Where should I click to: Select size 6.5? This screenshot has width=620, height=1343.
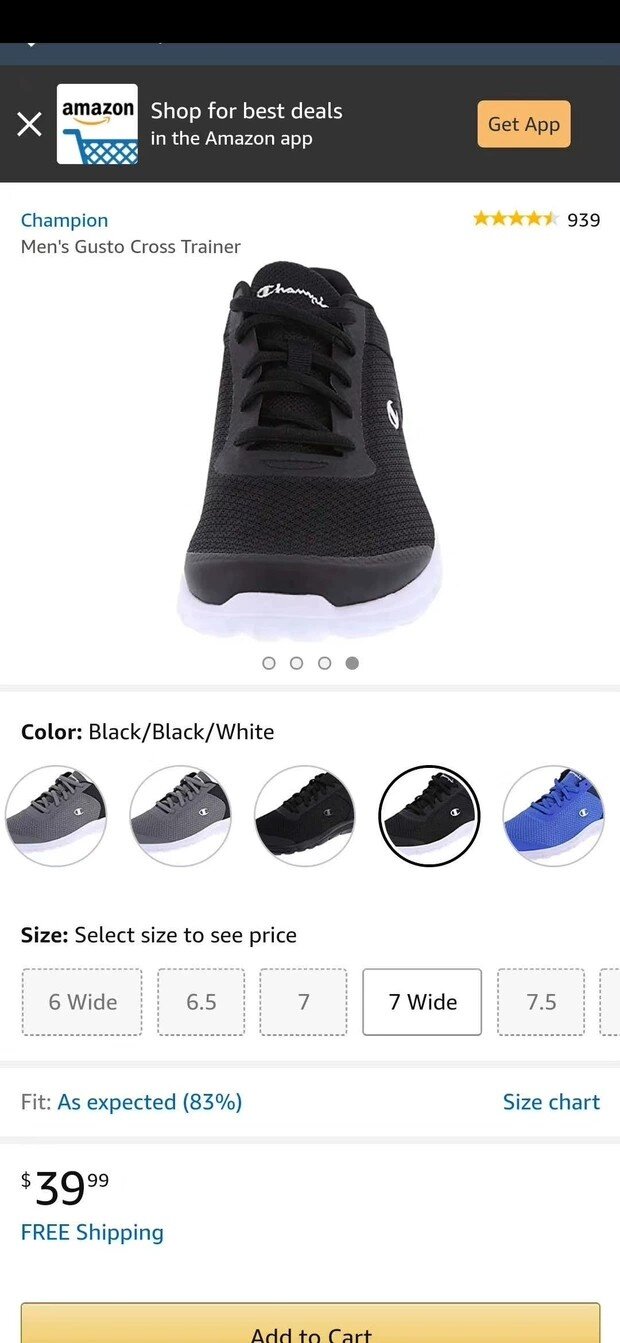pyautogui.click(x=201, y=1002)
